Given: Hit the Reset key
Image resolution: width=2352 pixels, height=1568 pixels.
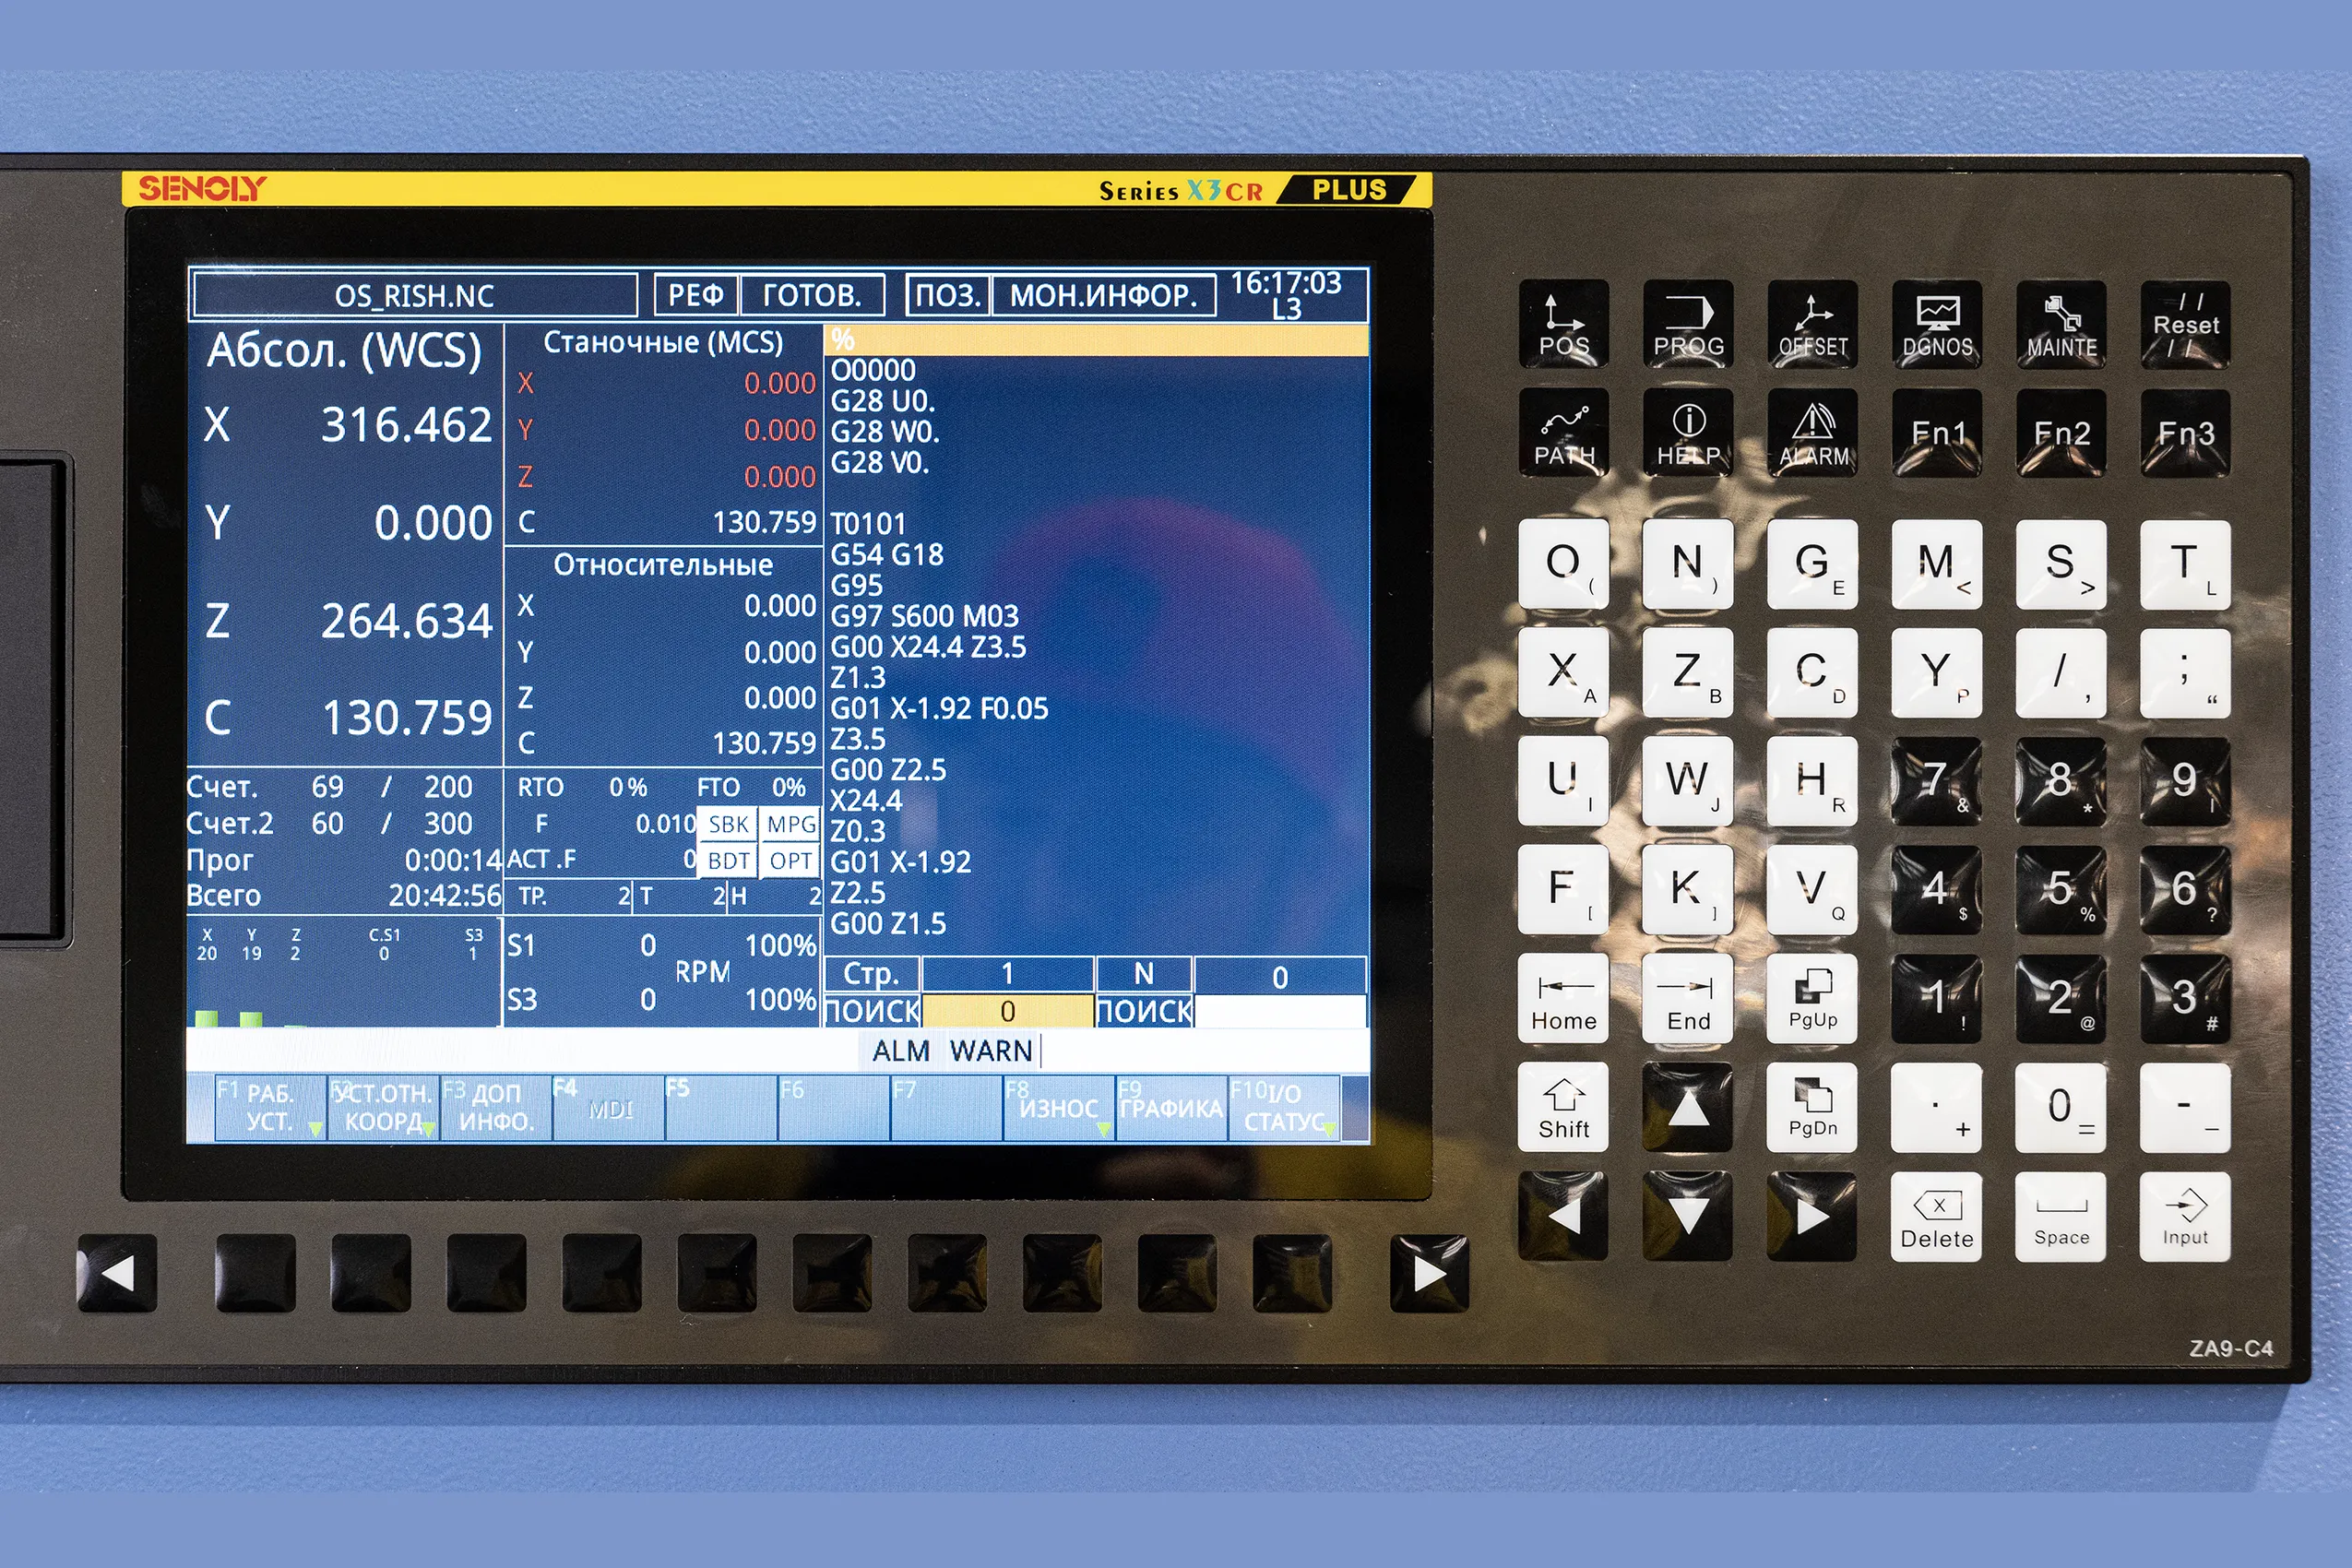Looking at the screenshot, I should coord(2185,324).
